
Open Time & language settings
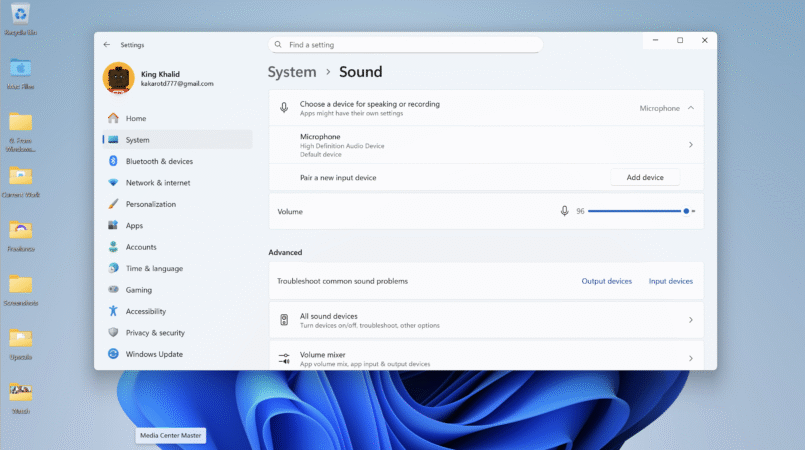coord(178,268)
